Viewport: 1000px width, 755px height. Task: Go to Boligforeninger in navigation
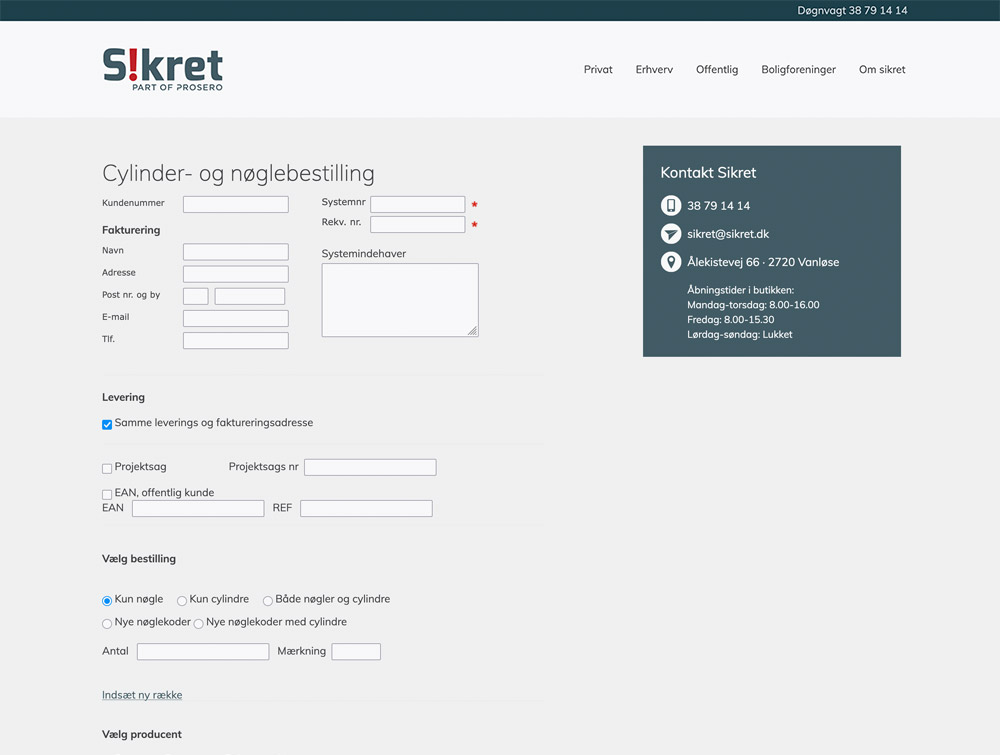[x=798, y=70]
